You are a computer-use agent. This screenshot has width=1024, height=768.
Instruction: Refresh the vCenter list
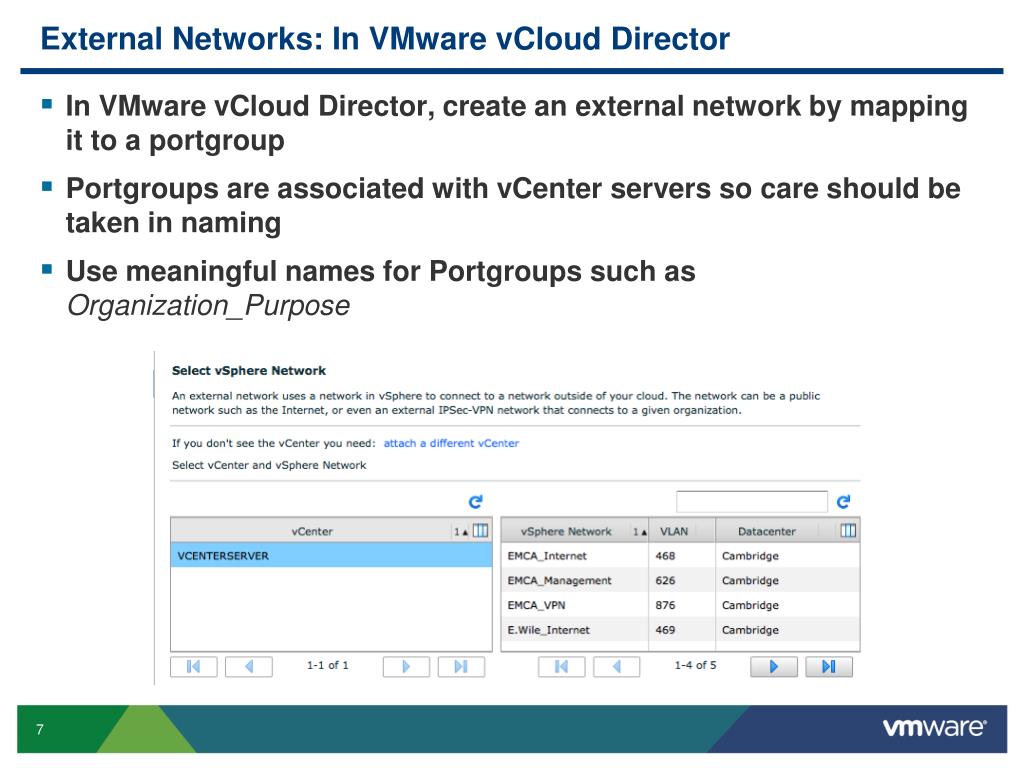pos(475,502)
